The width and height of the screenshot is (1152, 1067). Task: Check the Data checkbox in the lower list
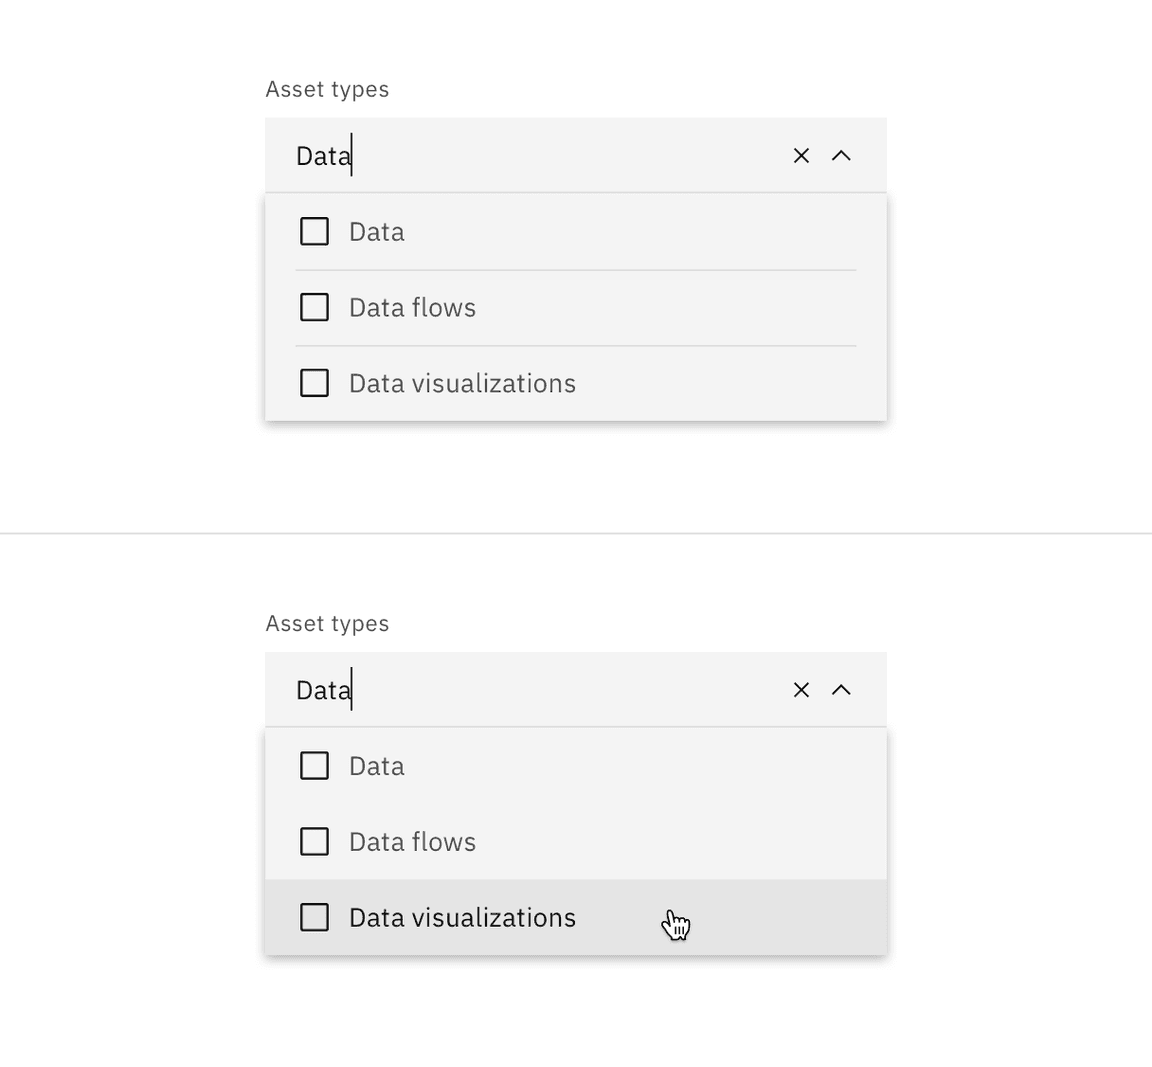(315, 766)
